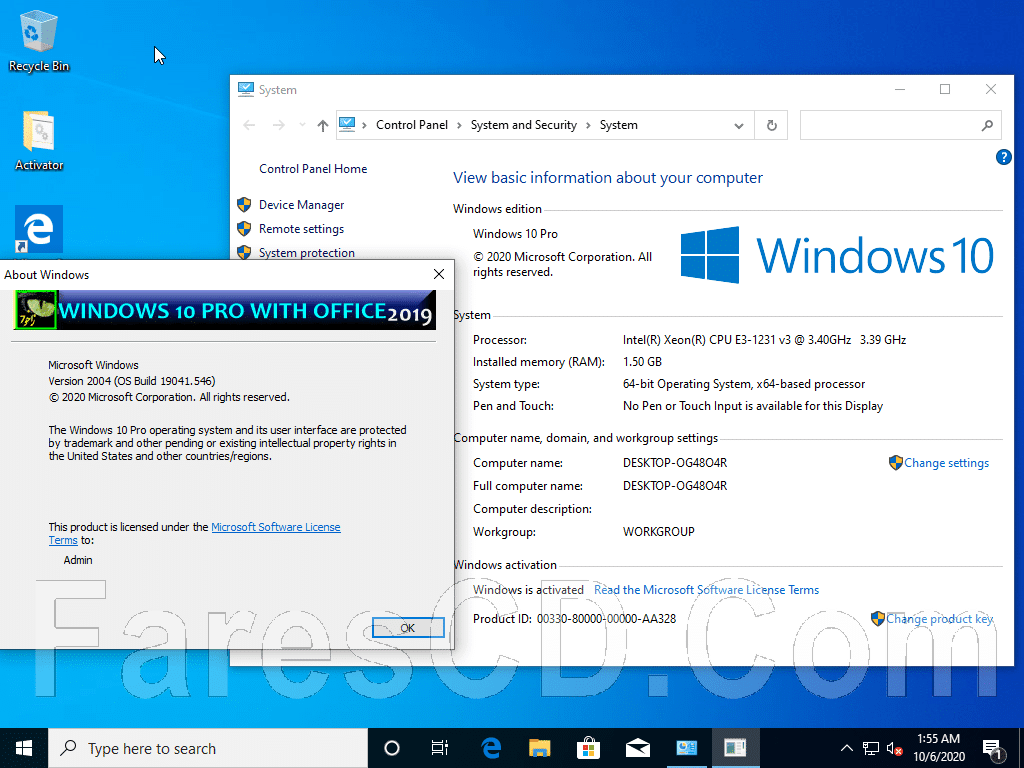Maximize the System window
Screen dimensions: 1024x768
click(945, 89)
